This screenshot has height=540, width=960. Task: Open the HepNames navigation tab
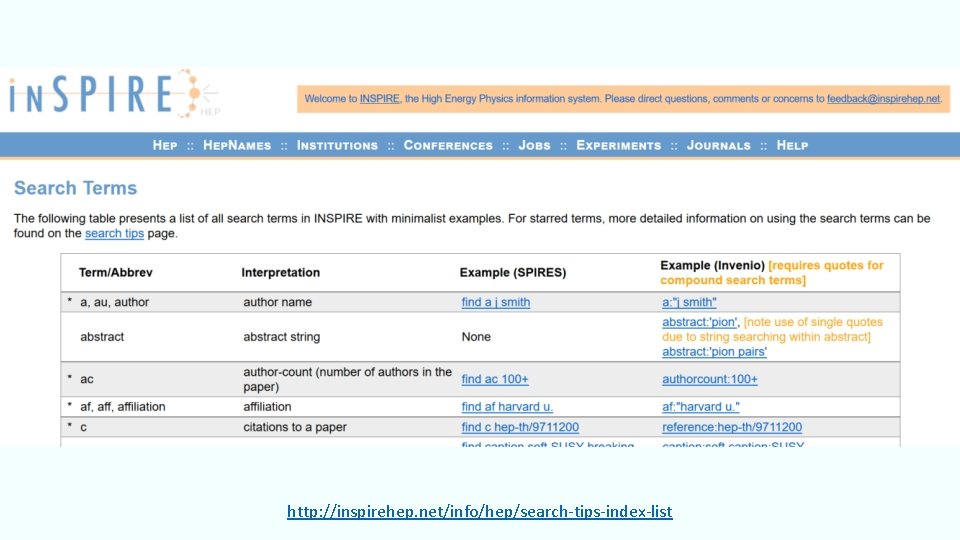click(x=237, y=145)
